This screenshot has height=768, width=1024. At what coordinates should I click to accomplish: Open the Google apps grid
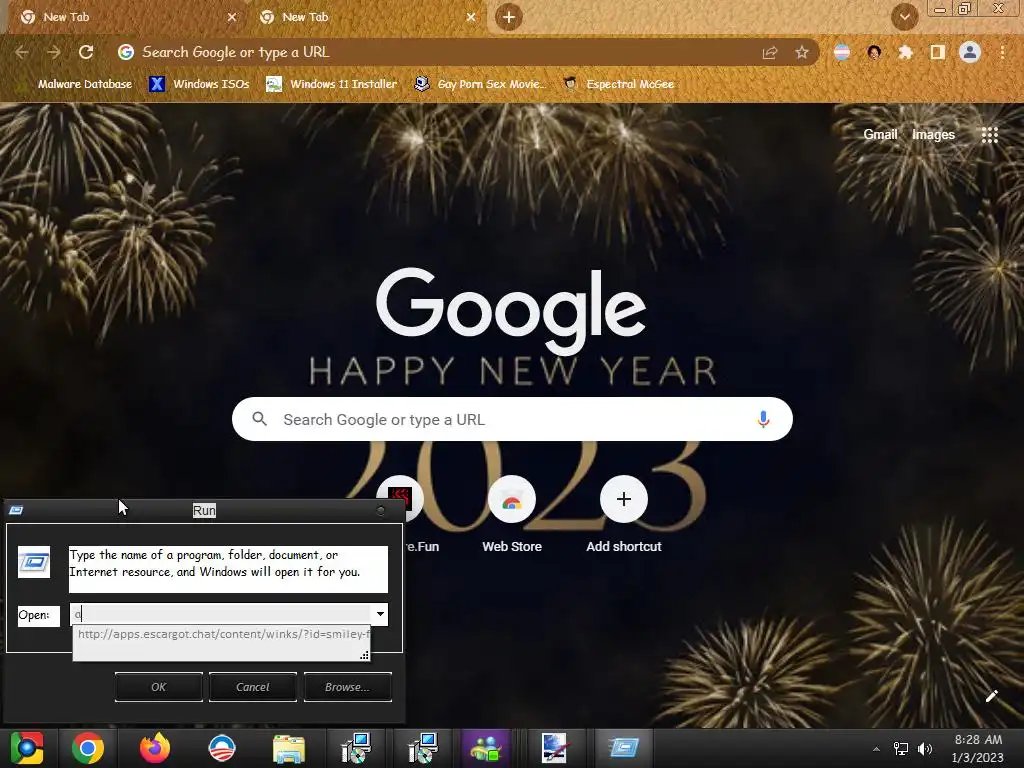(990, 135)
